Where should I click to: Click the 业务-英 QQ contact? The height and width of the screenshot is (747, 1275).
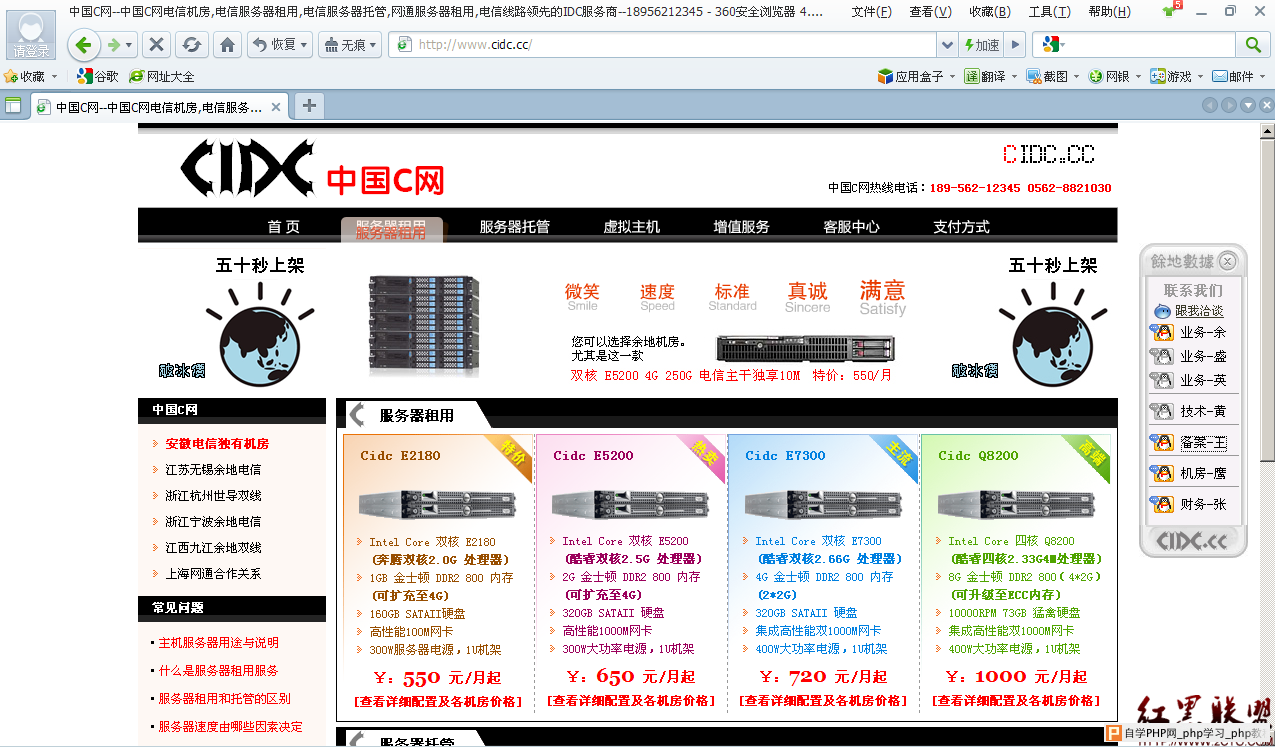[1189, 381]
